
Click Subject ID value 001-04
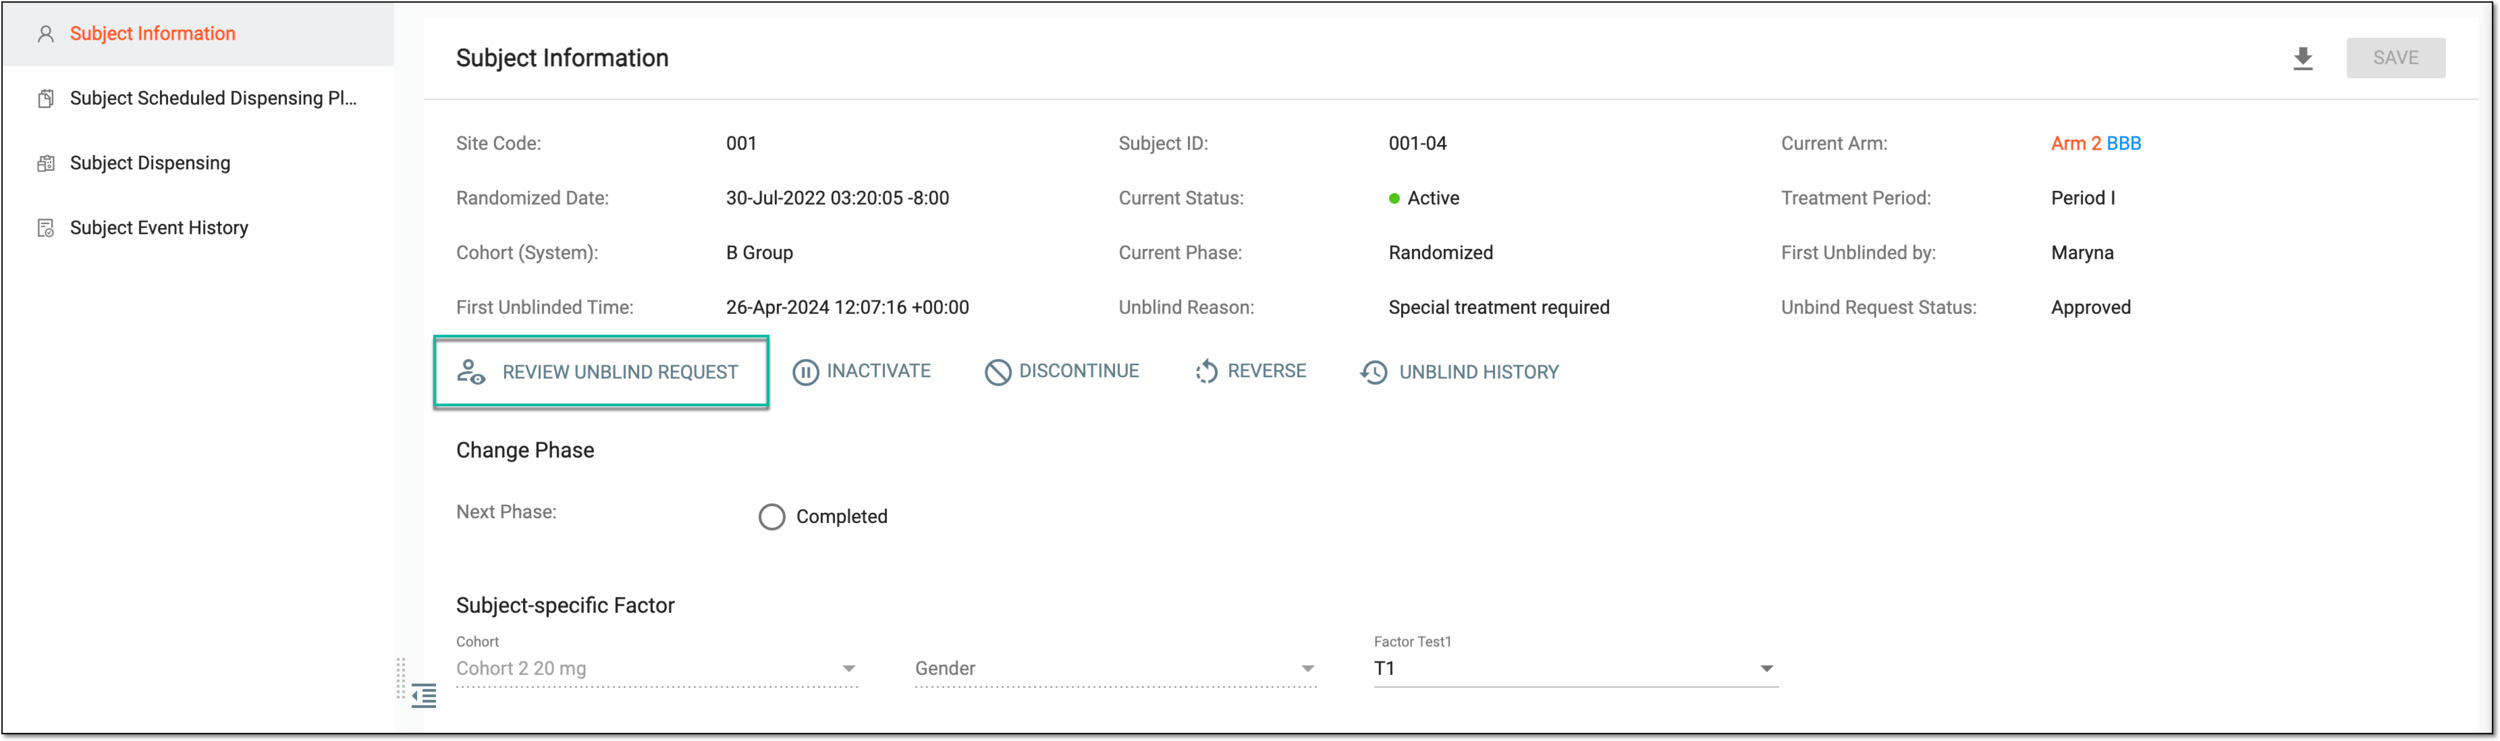1417,144
